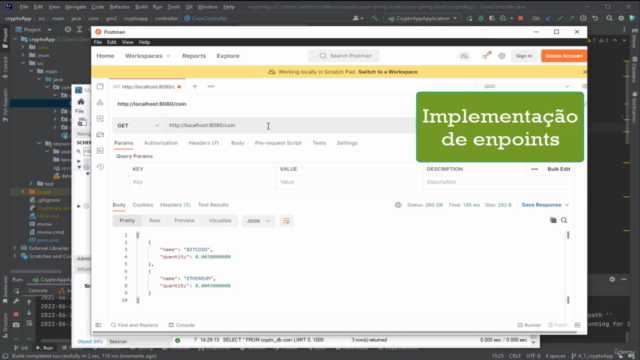Open the Save Response dropdown
The width and height of the screenshot is (640, 360).
pos(545,205)
